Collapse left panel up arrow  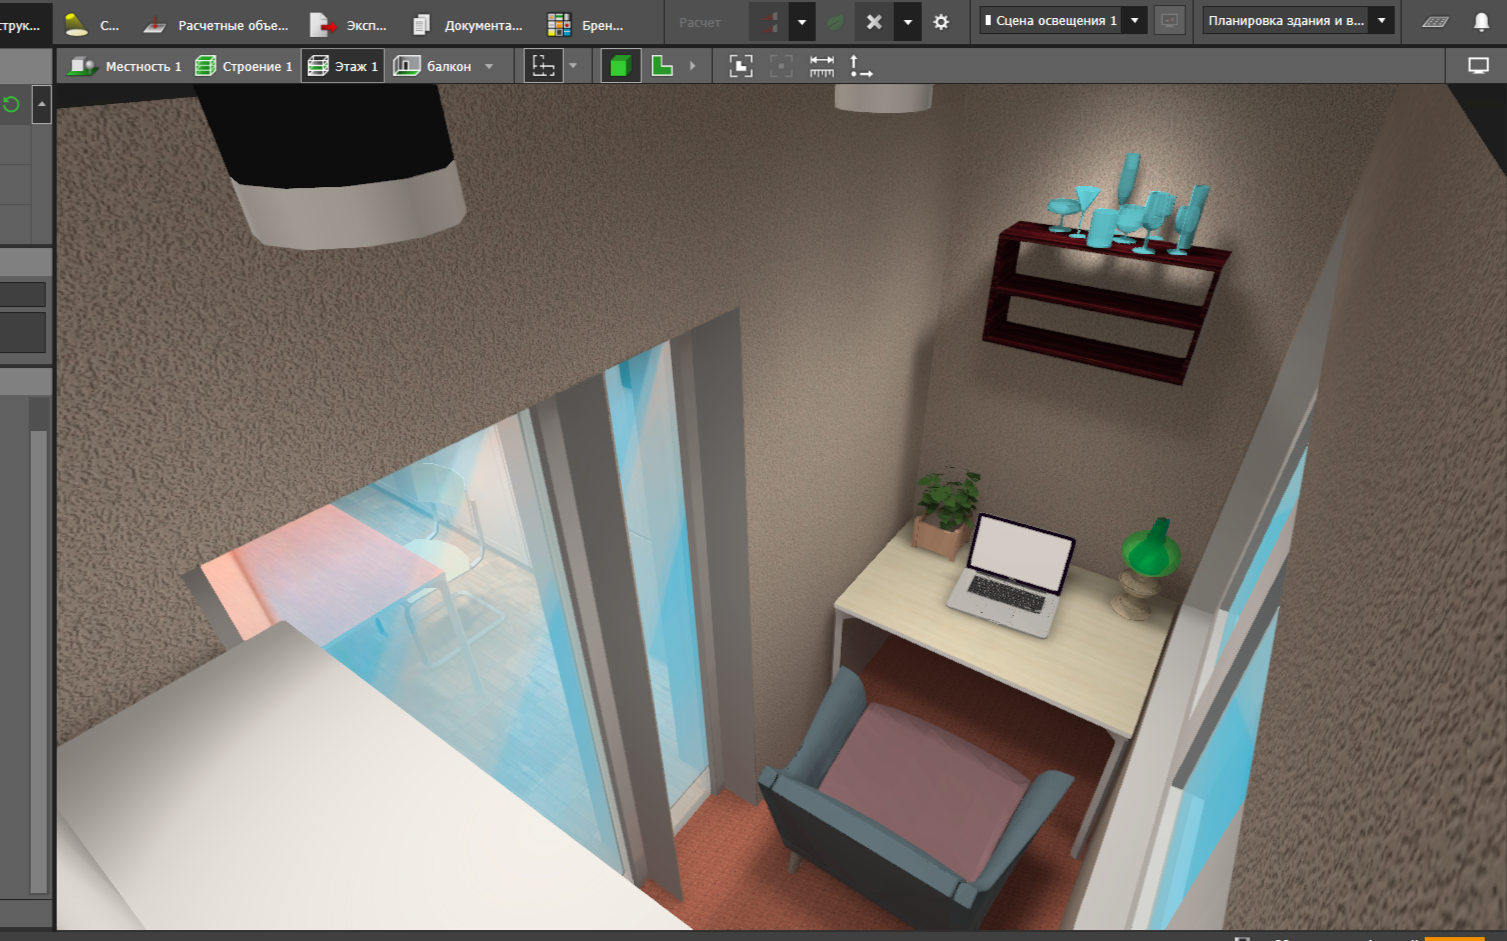42,104
